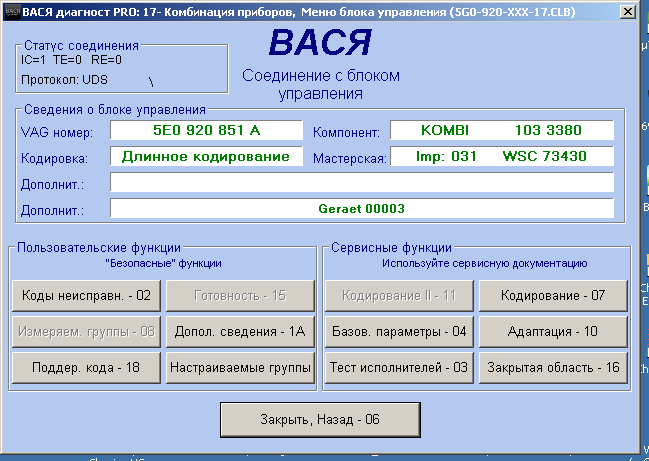
Task: Click the Geraet 00003 field
Action: pos(362,208)
